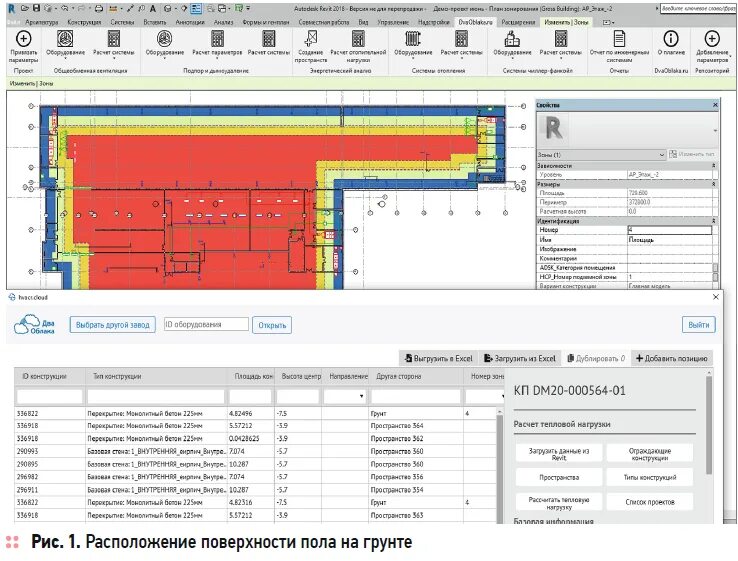Image resolution: width=738 pixels, height=561 pixels.
Task: Click the Открыть button
Action: tap(272, 325)
